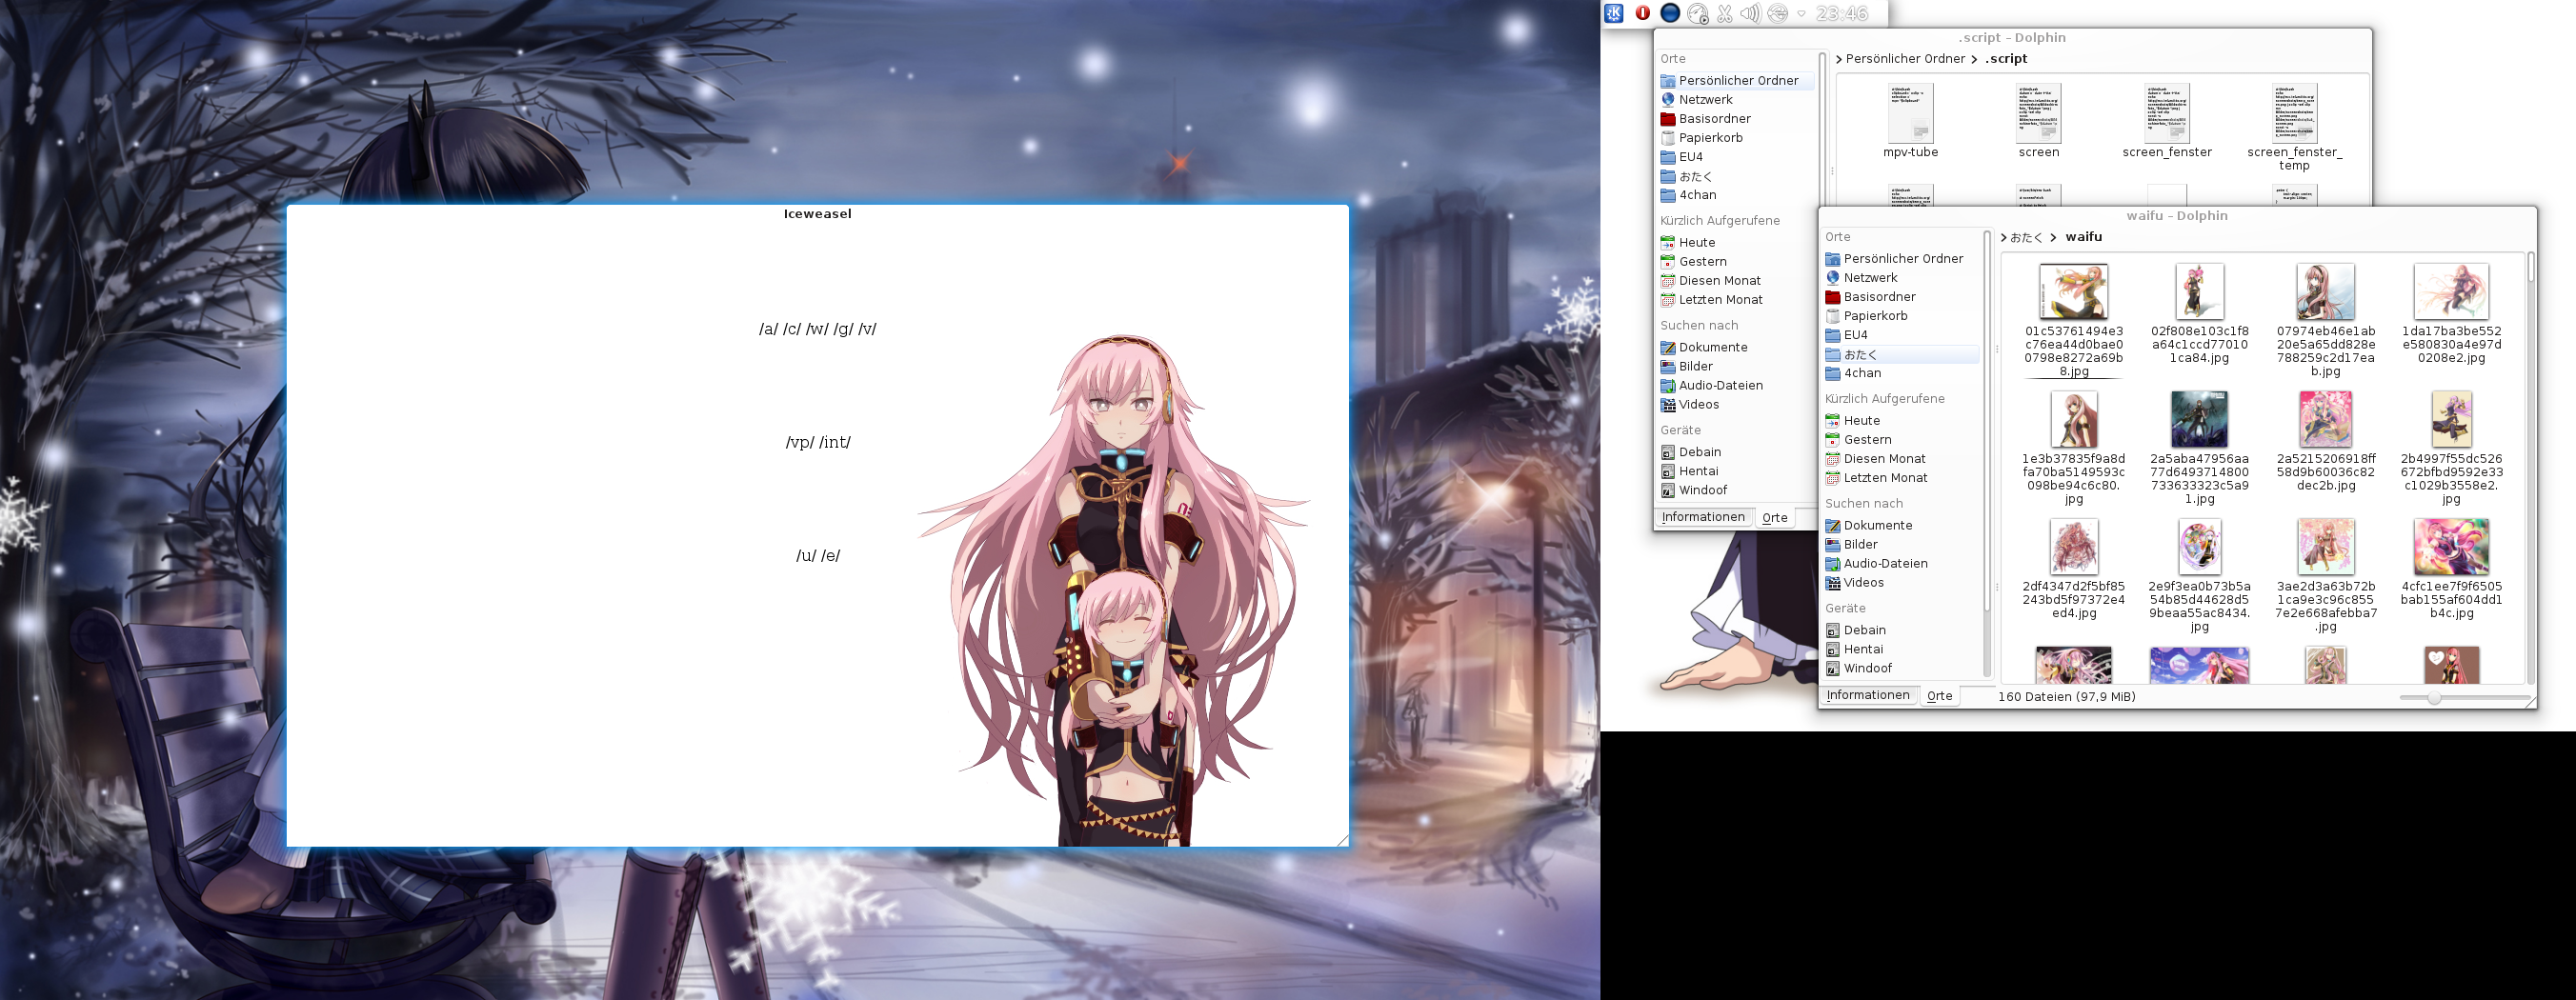Switch to Informationen tab in .script Dolphin
This screenshot has height=1000, width=2576.
click(1703, 518)
